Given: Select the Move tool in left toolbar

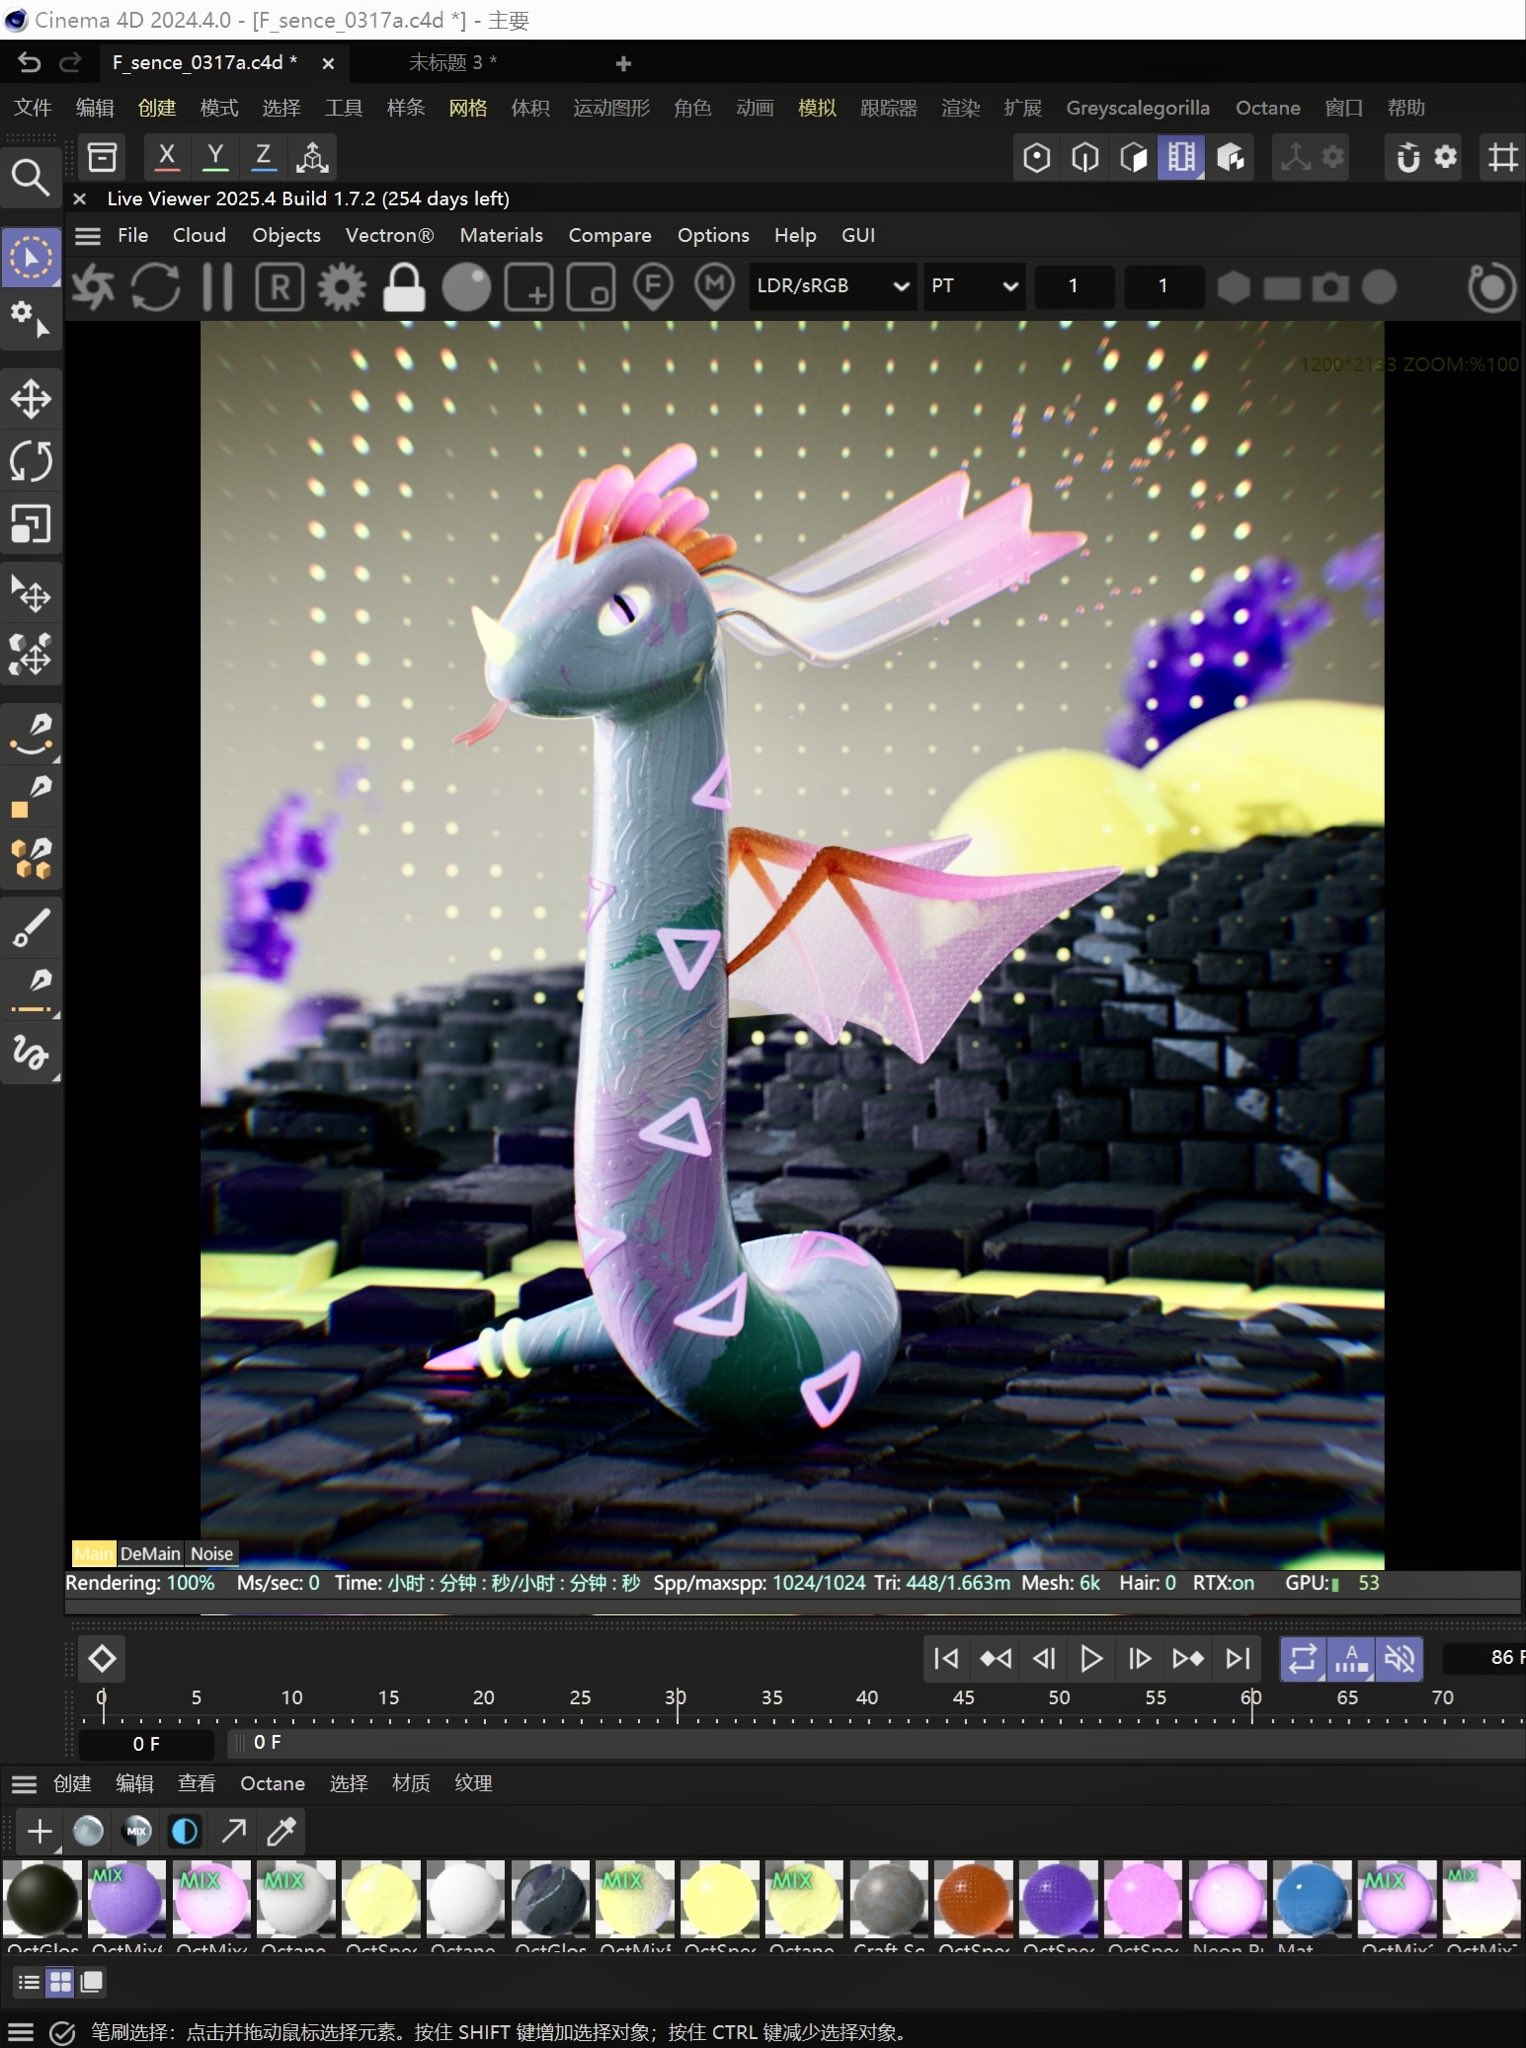Looking at the screenshot, I should point(31,399).
